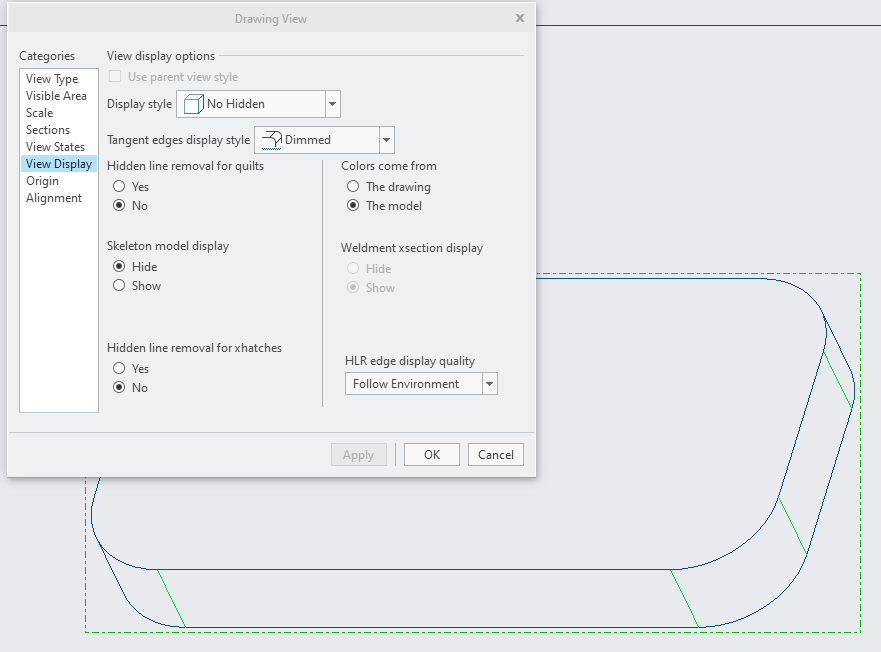Open the View Type category
The height and width of the screenshot is (652, 881).
pos(52,79)
